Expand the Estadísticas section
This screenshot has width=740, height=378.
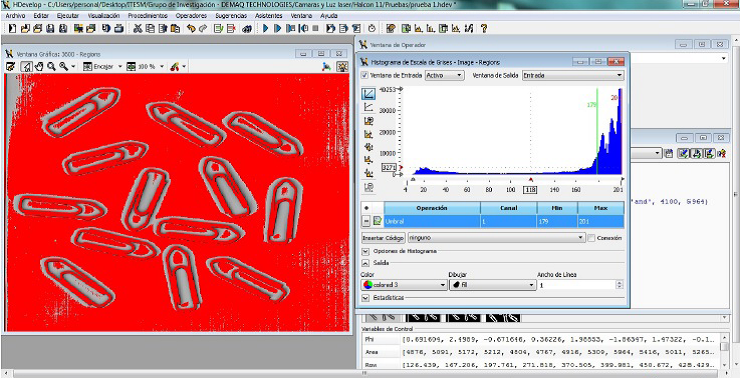click(365, 298)
